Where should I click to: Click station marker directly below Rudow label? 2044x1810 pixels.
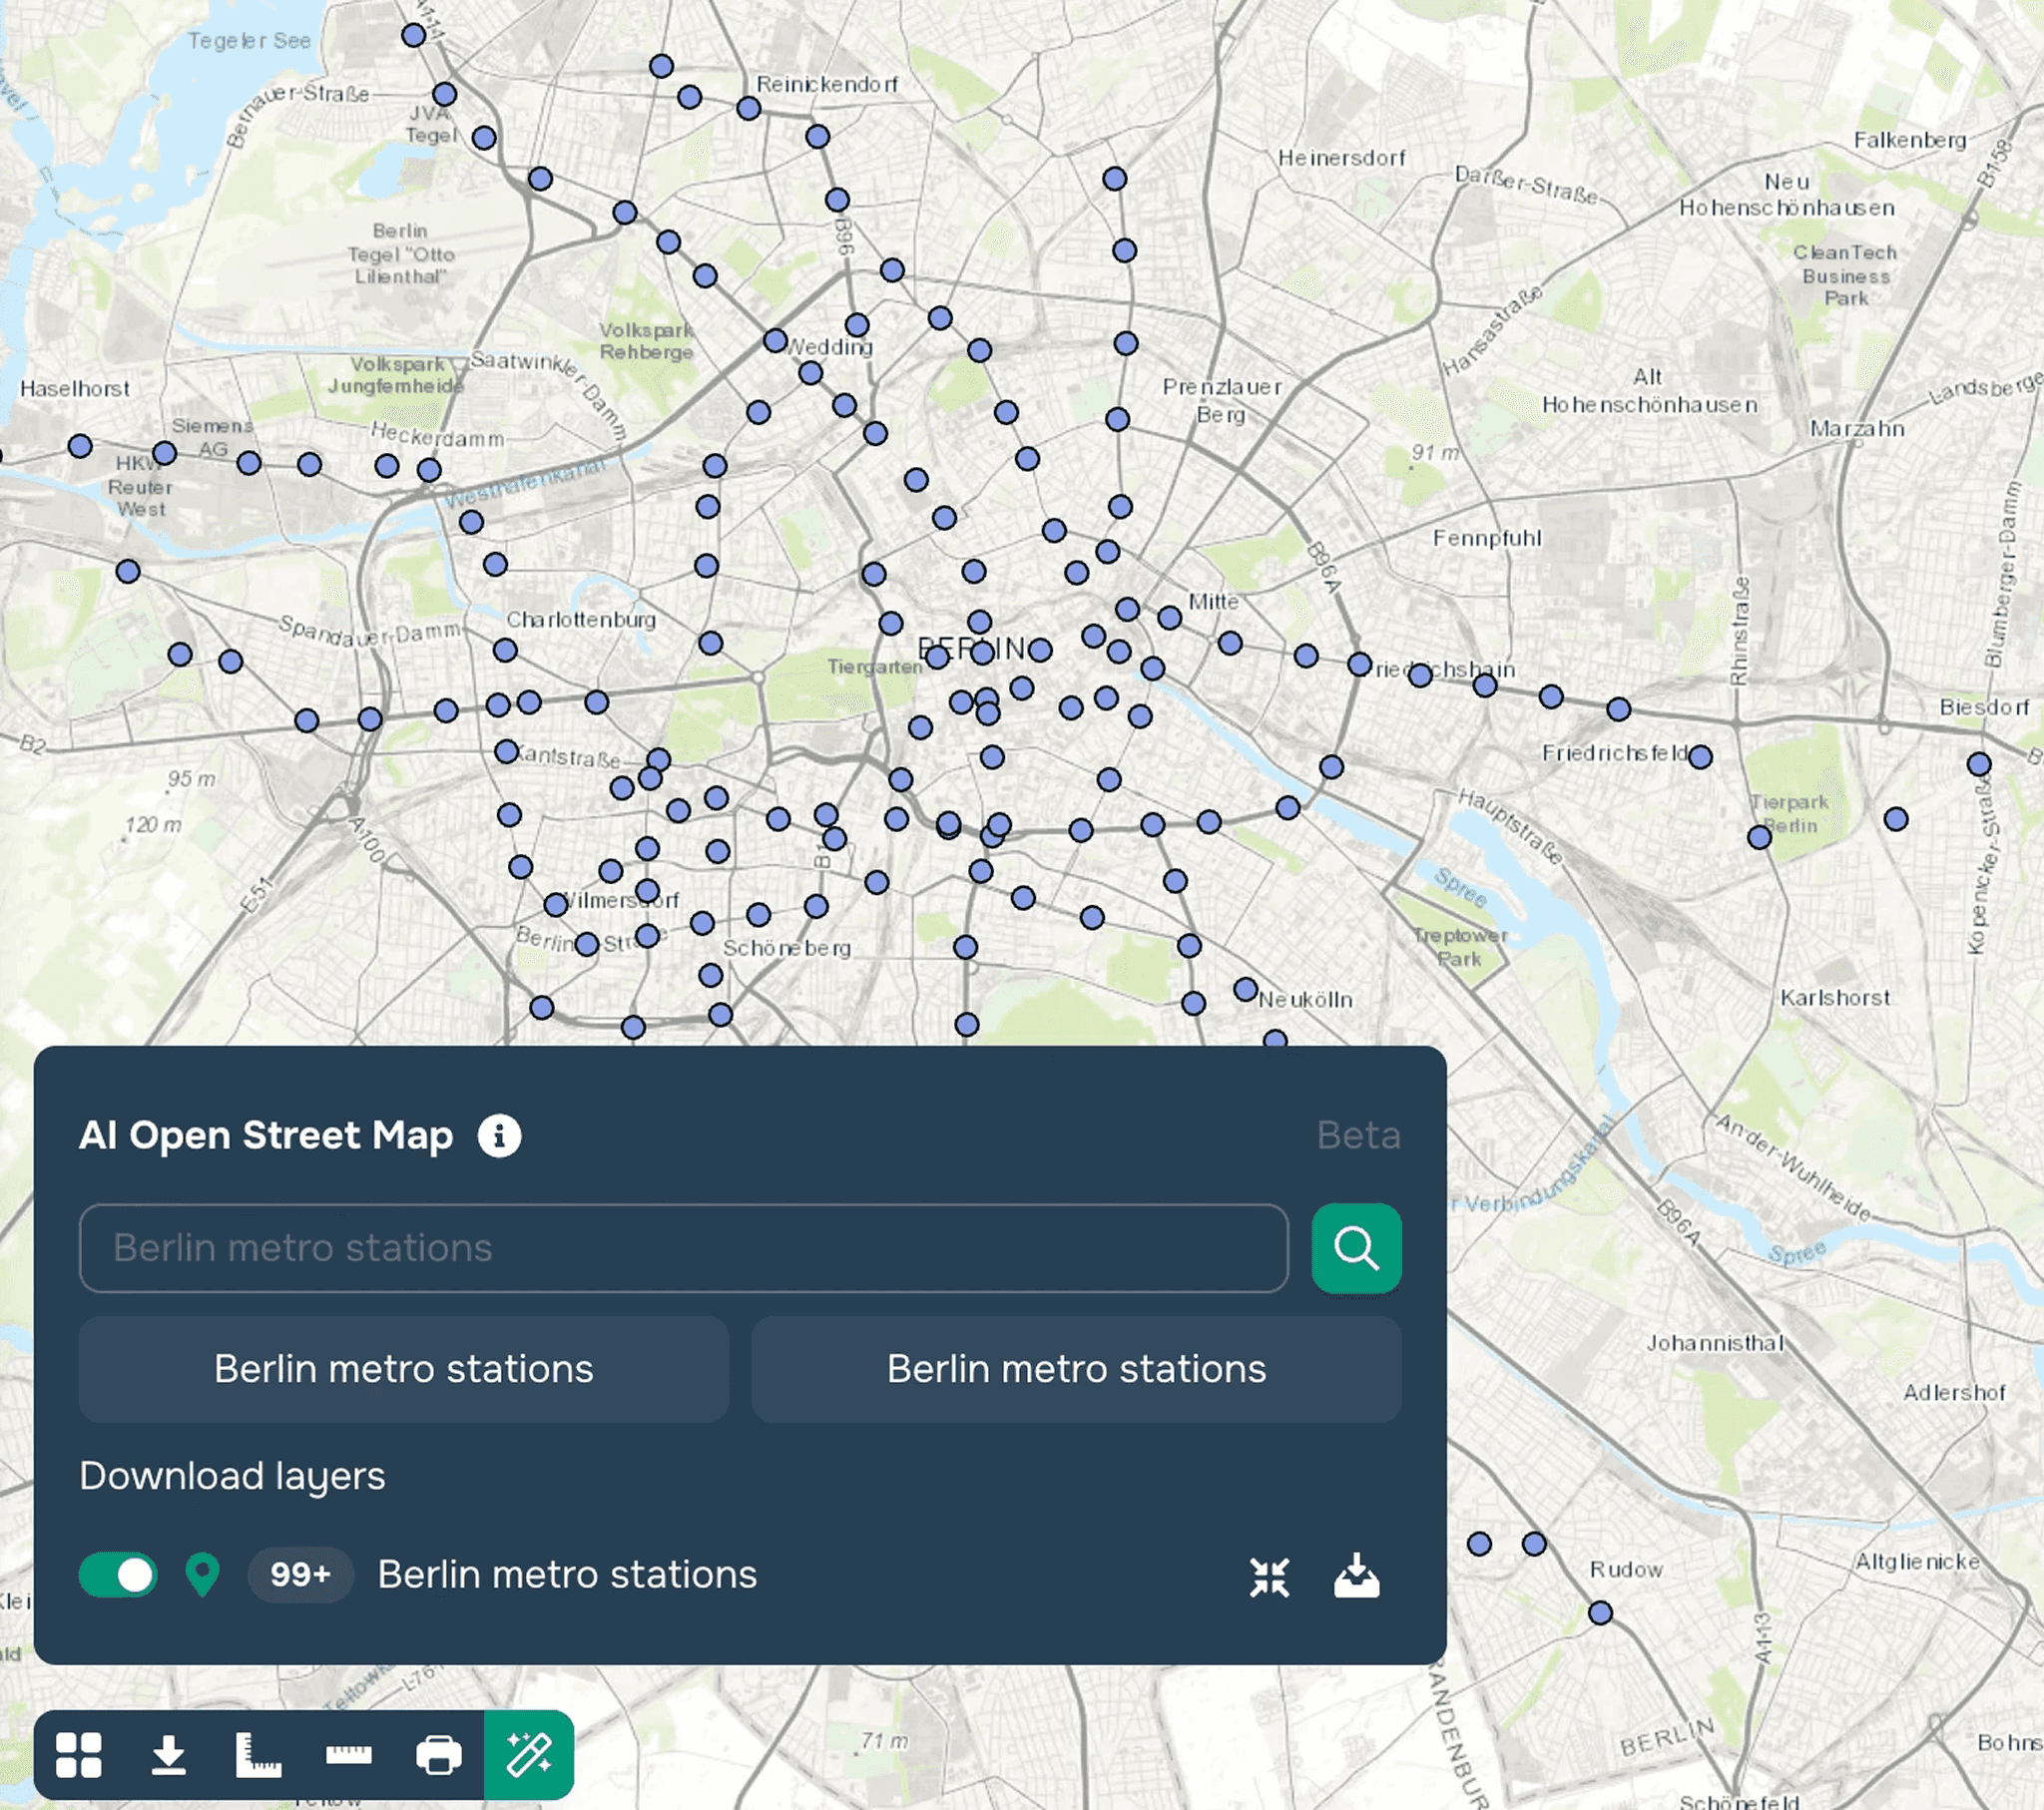pyautogui.click(x=1600, y=1613)
